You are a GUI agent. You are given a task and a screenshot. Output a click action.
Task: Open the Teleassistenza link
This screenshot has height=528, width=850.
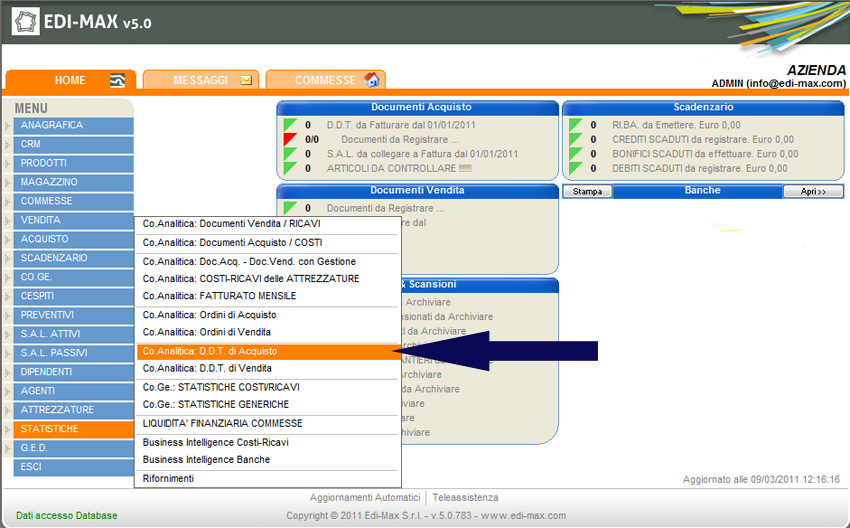point(465,498)
